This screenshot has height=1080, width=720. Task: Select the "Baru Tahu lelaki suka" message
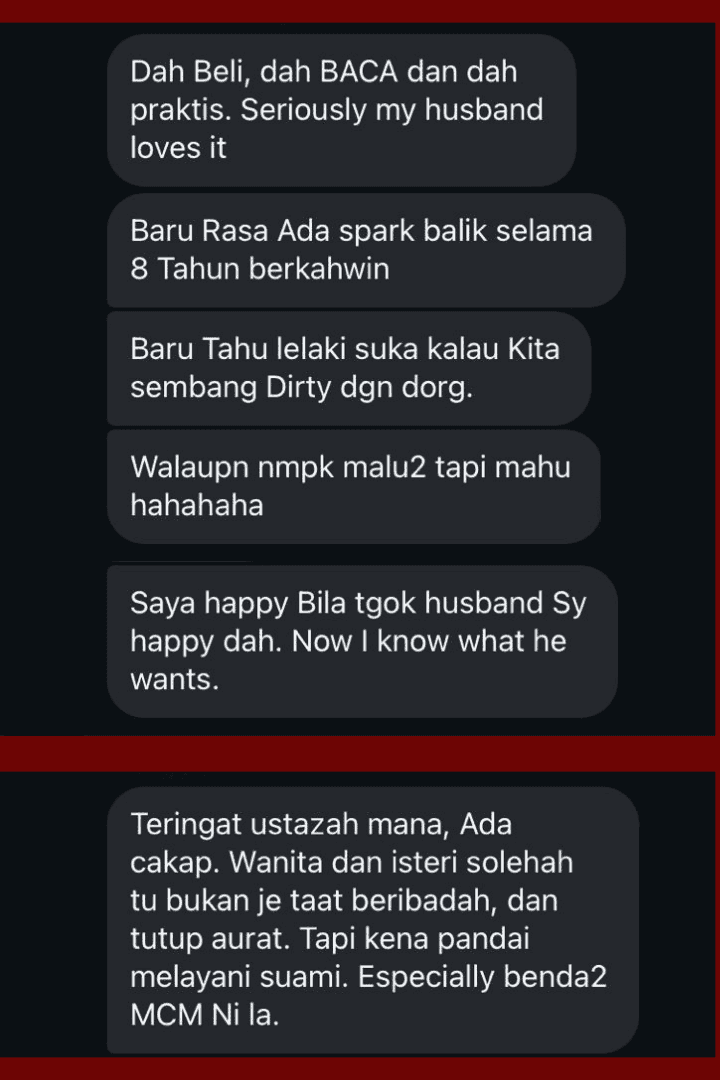click(349, 368)
